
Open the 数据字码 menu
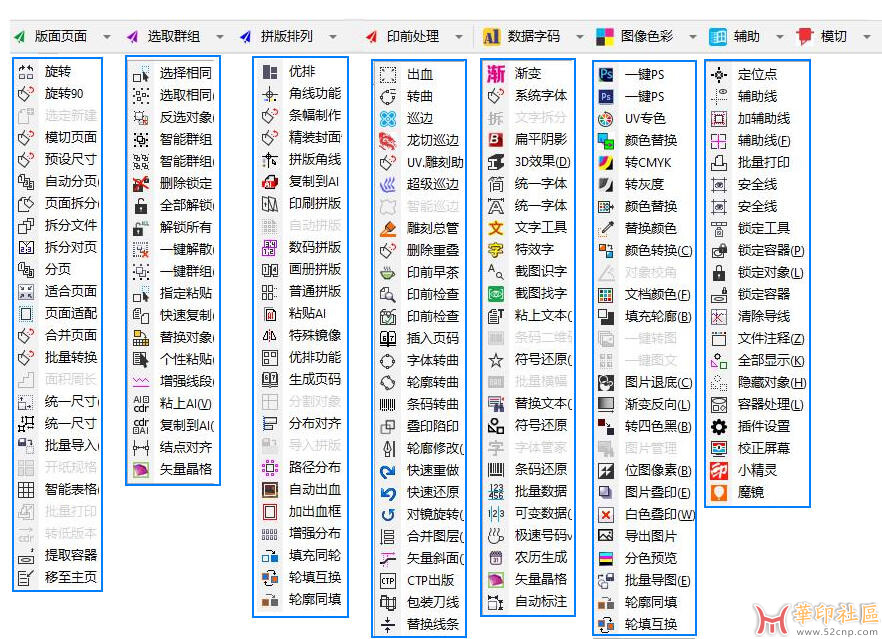pos(534,37)
